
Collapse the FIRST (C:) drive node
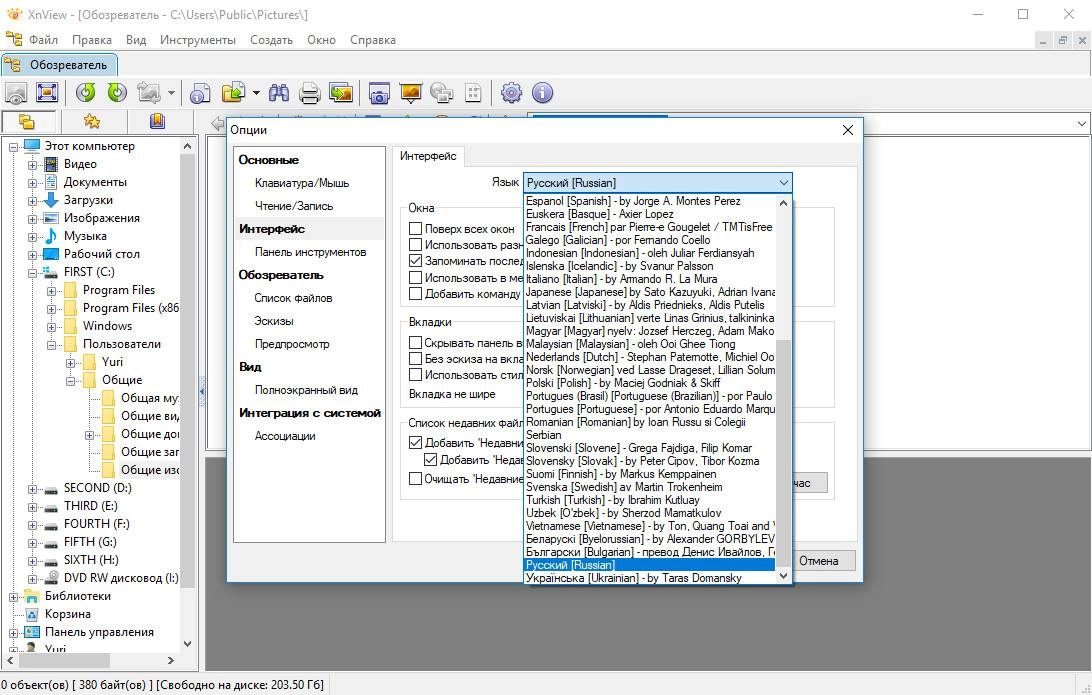tap(33, 273)
